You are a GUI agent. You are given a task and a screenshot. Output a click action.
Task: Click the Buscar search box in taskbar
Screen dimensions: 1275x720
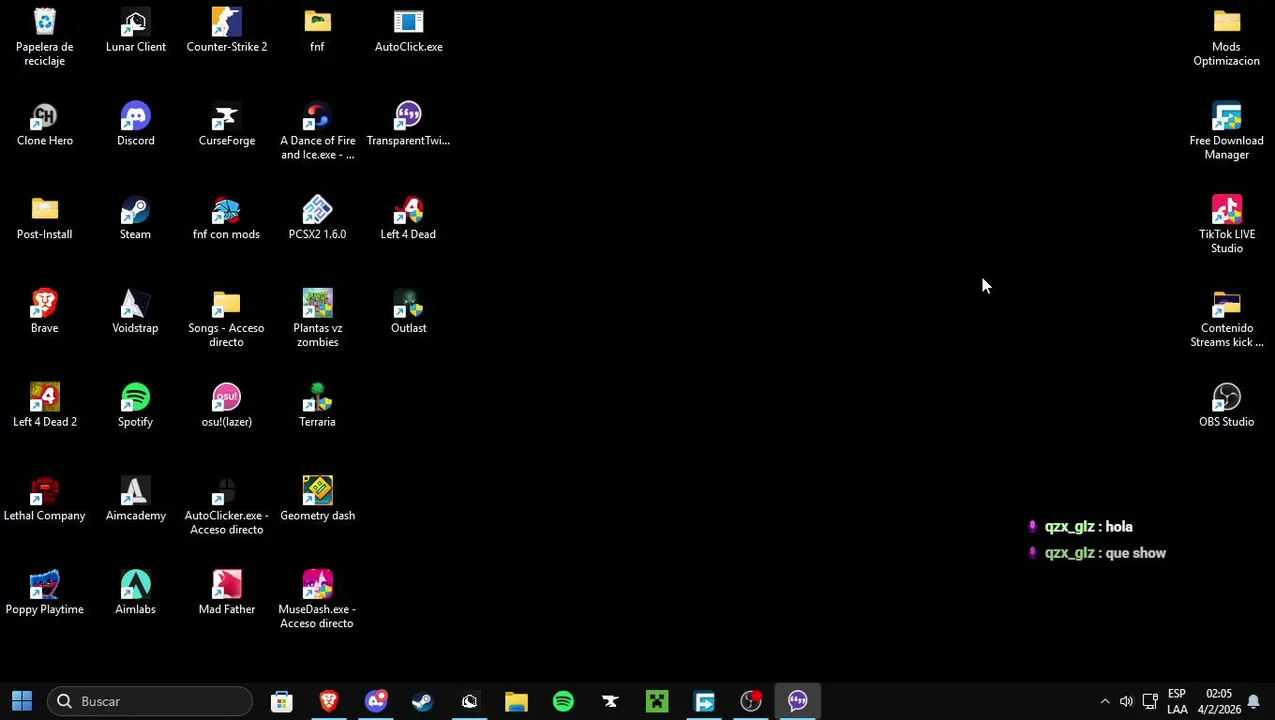[x=150, y=701]
